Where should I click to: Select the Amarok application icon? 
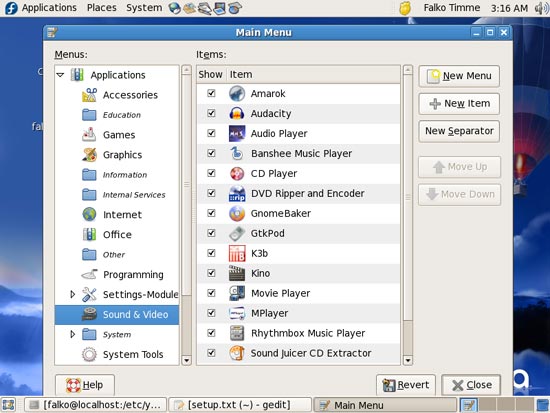pyautogui.click(x=237, y=94)
